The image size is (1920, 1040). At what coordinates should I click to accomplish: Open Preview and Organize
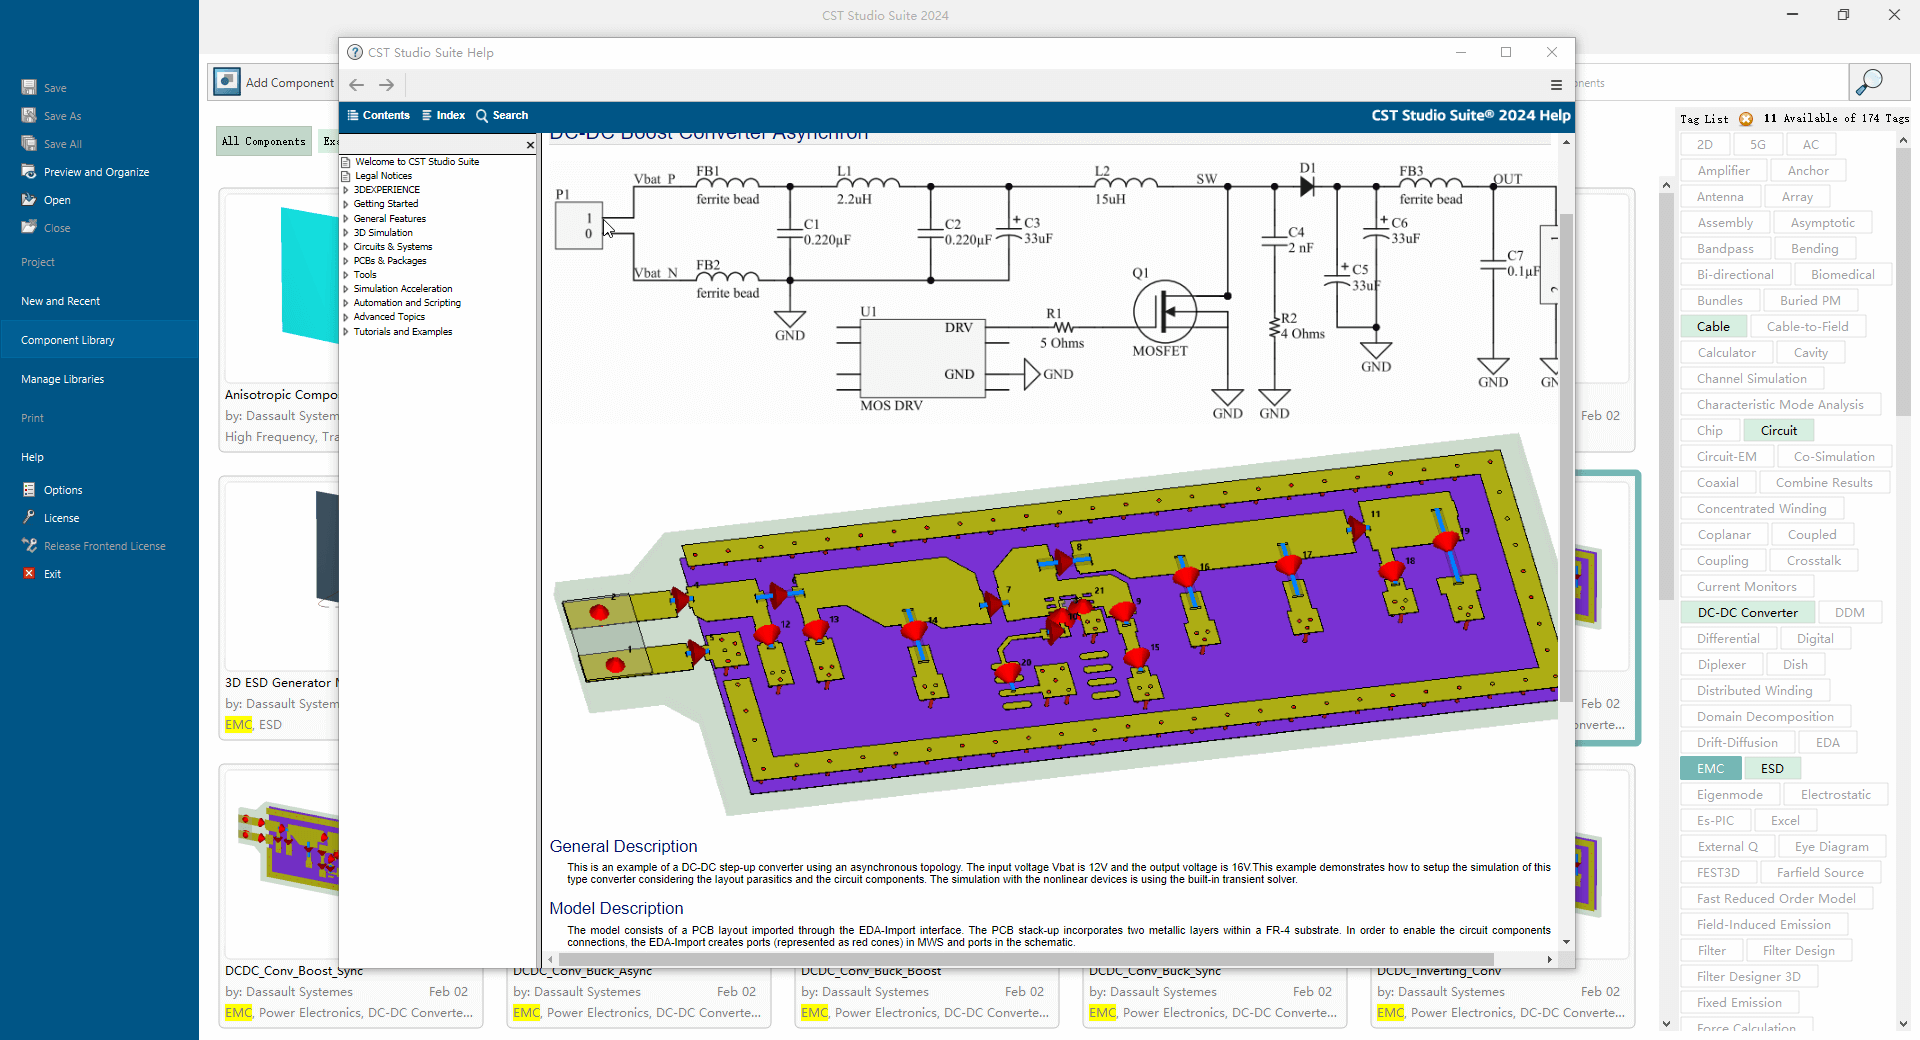[x=96, y=172]
